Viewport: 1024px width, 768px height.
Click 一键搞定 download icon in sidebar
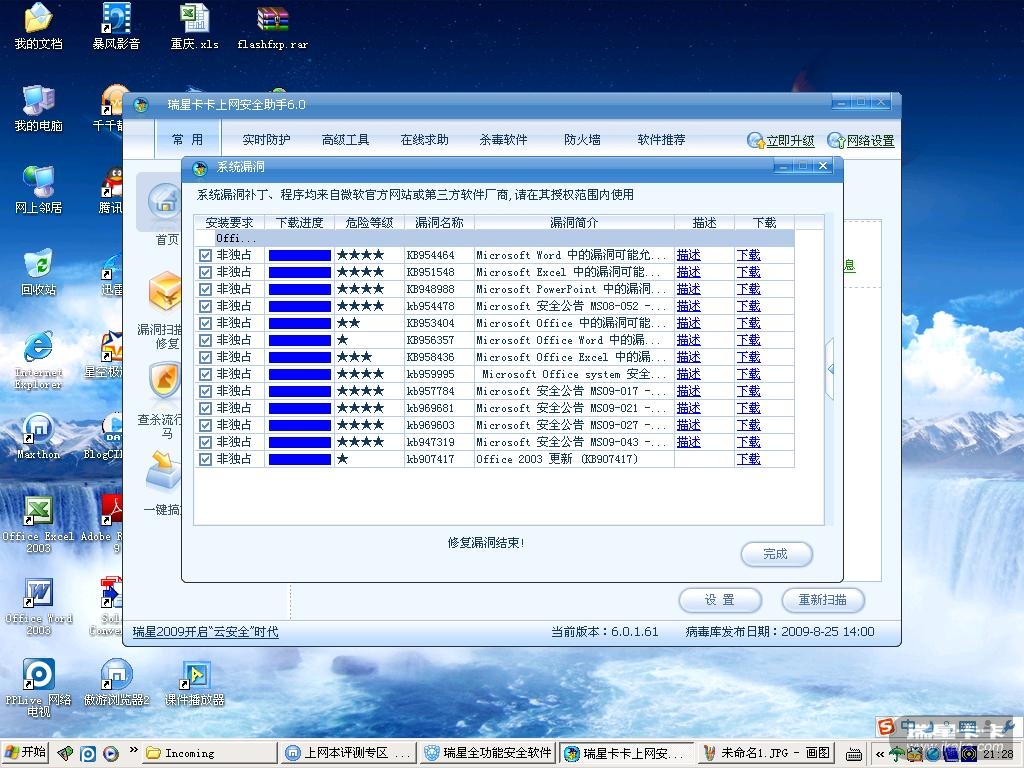(163, 470)
